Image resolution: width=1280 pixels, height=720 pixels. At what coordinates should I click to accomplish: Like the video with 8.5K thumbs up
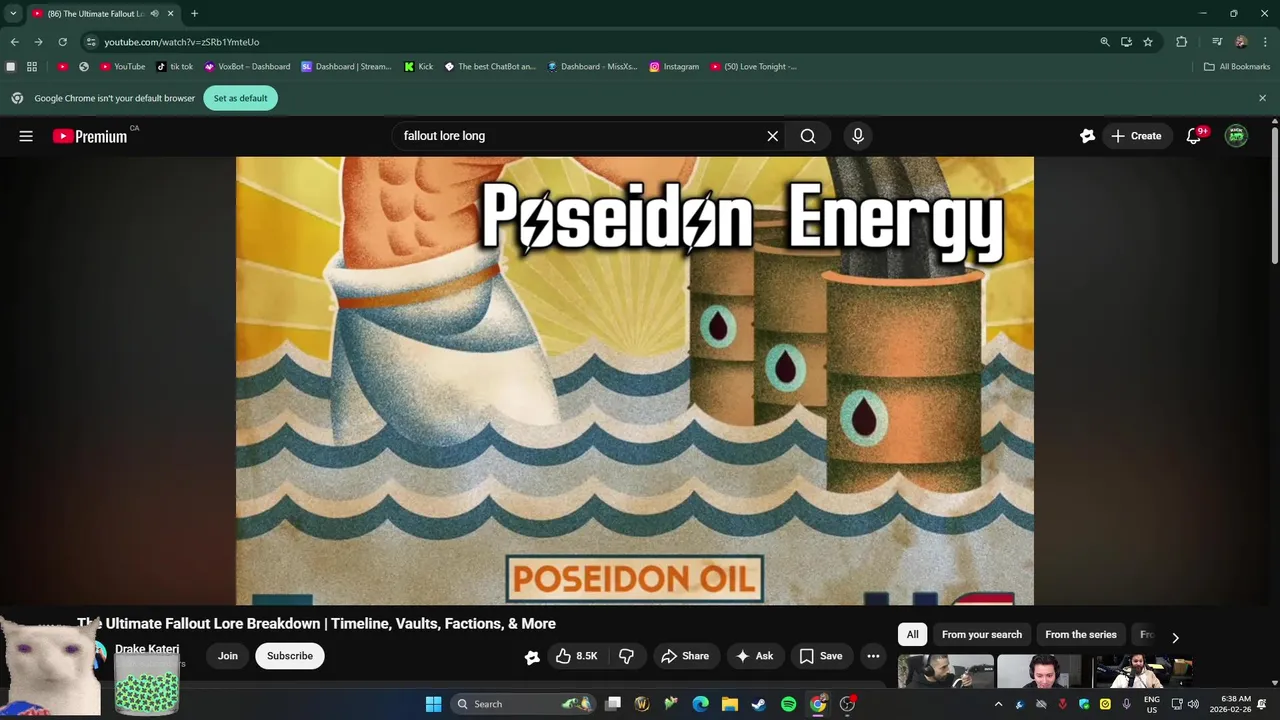point(577,656)
